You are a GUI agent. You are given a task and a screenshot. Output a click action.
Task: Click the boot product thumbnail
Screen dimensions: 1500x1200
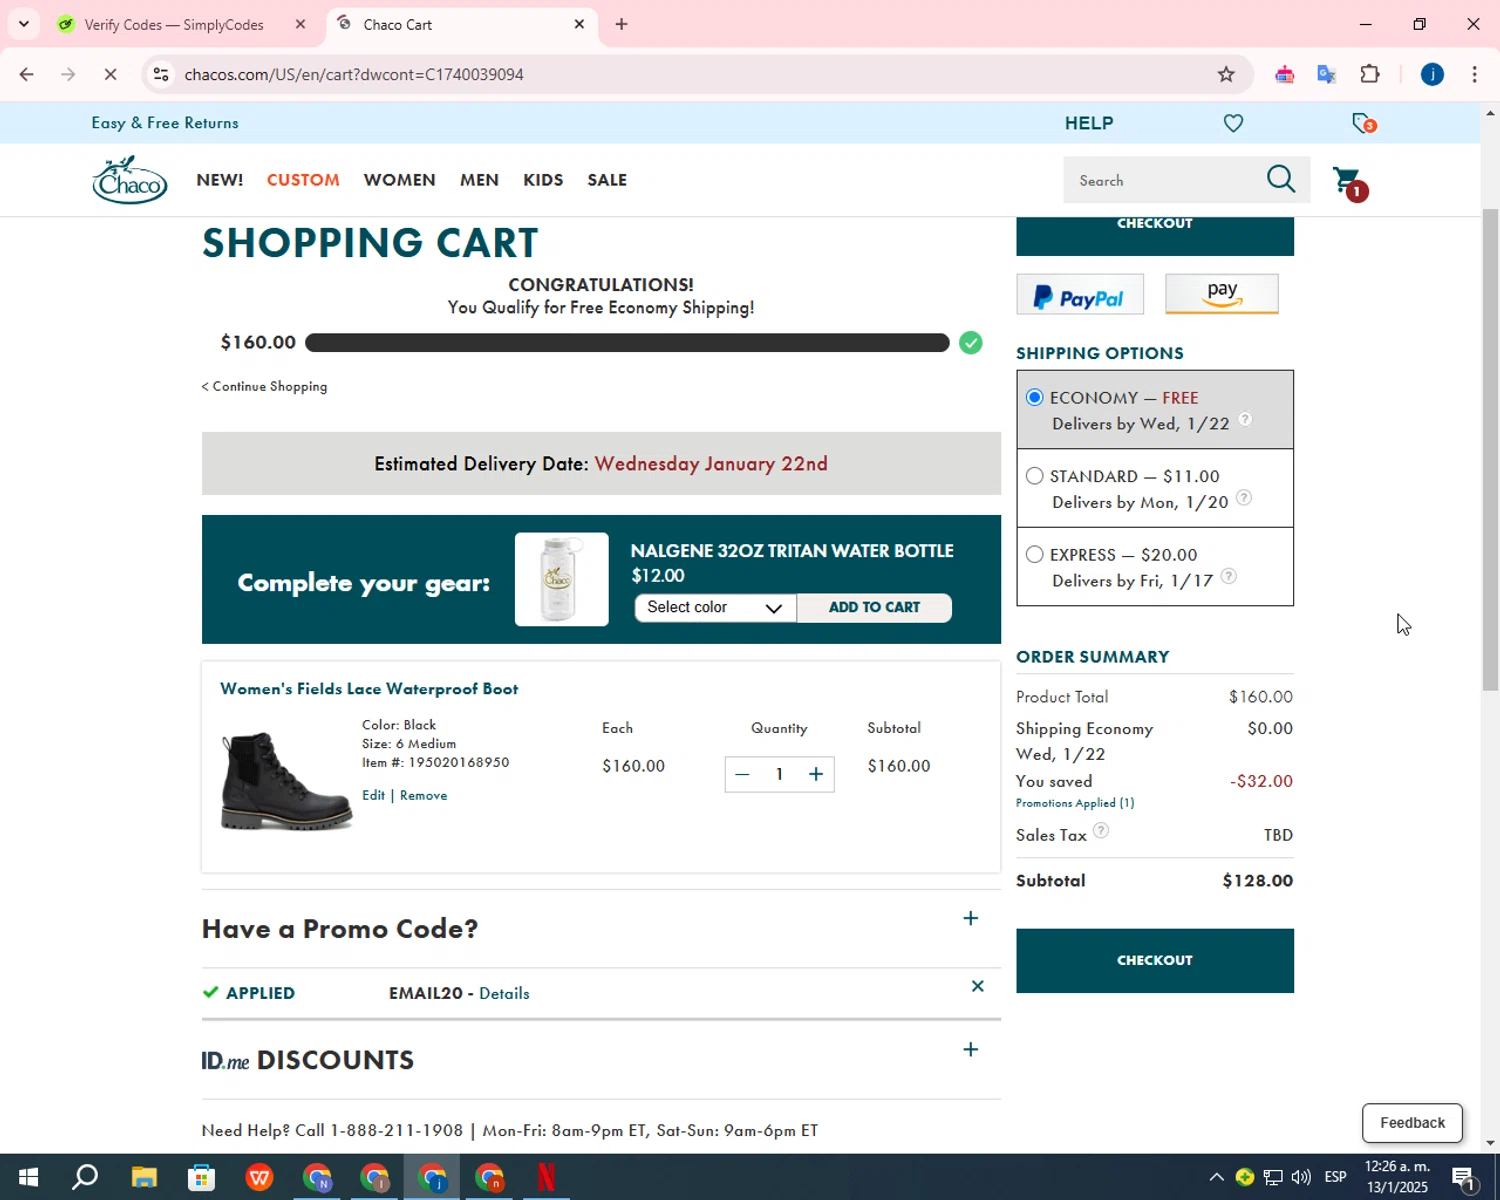coord(285,780)
